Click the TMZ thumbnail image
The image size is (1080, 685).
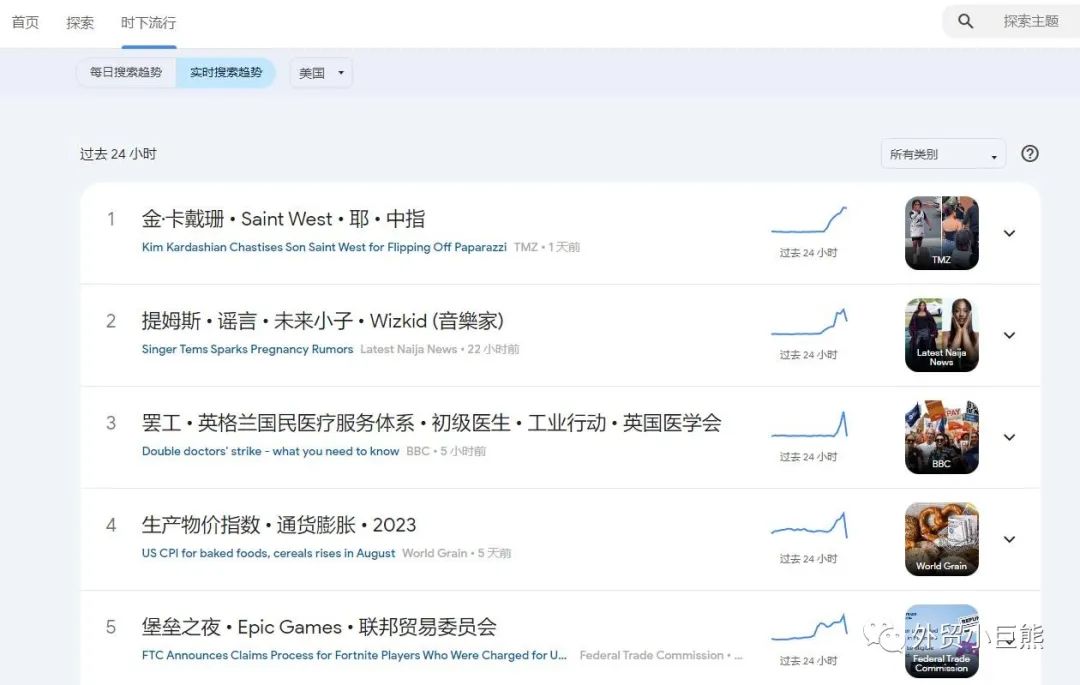pos(941,233)
